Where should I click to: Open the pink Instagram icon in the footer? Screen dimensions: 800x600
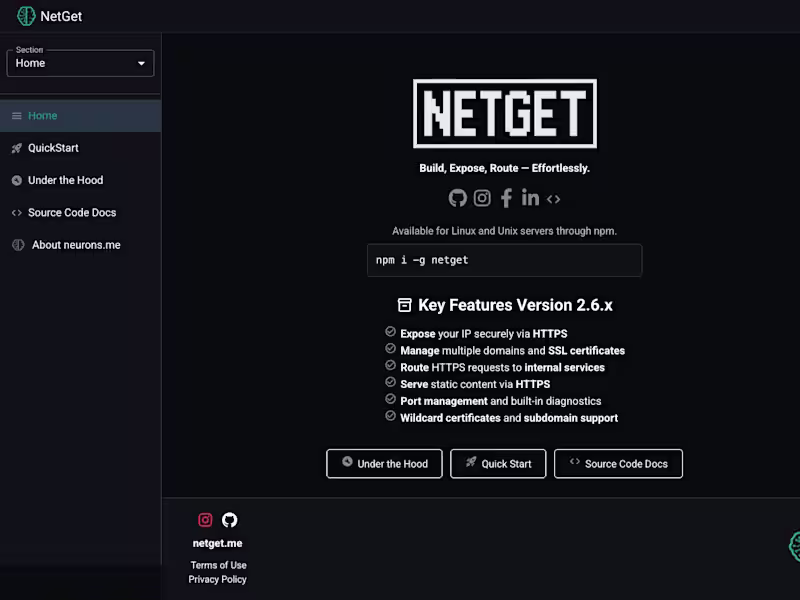pos(204,520)
